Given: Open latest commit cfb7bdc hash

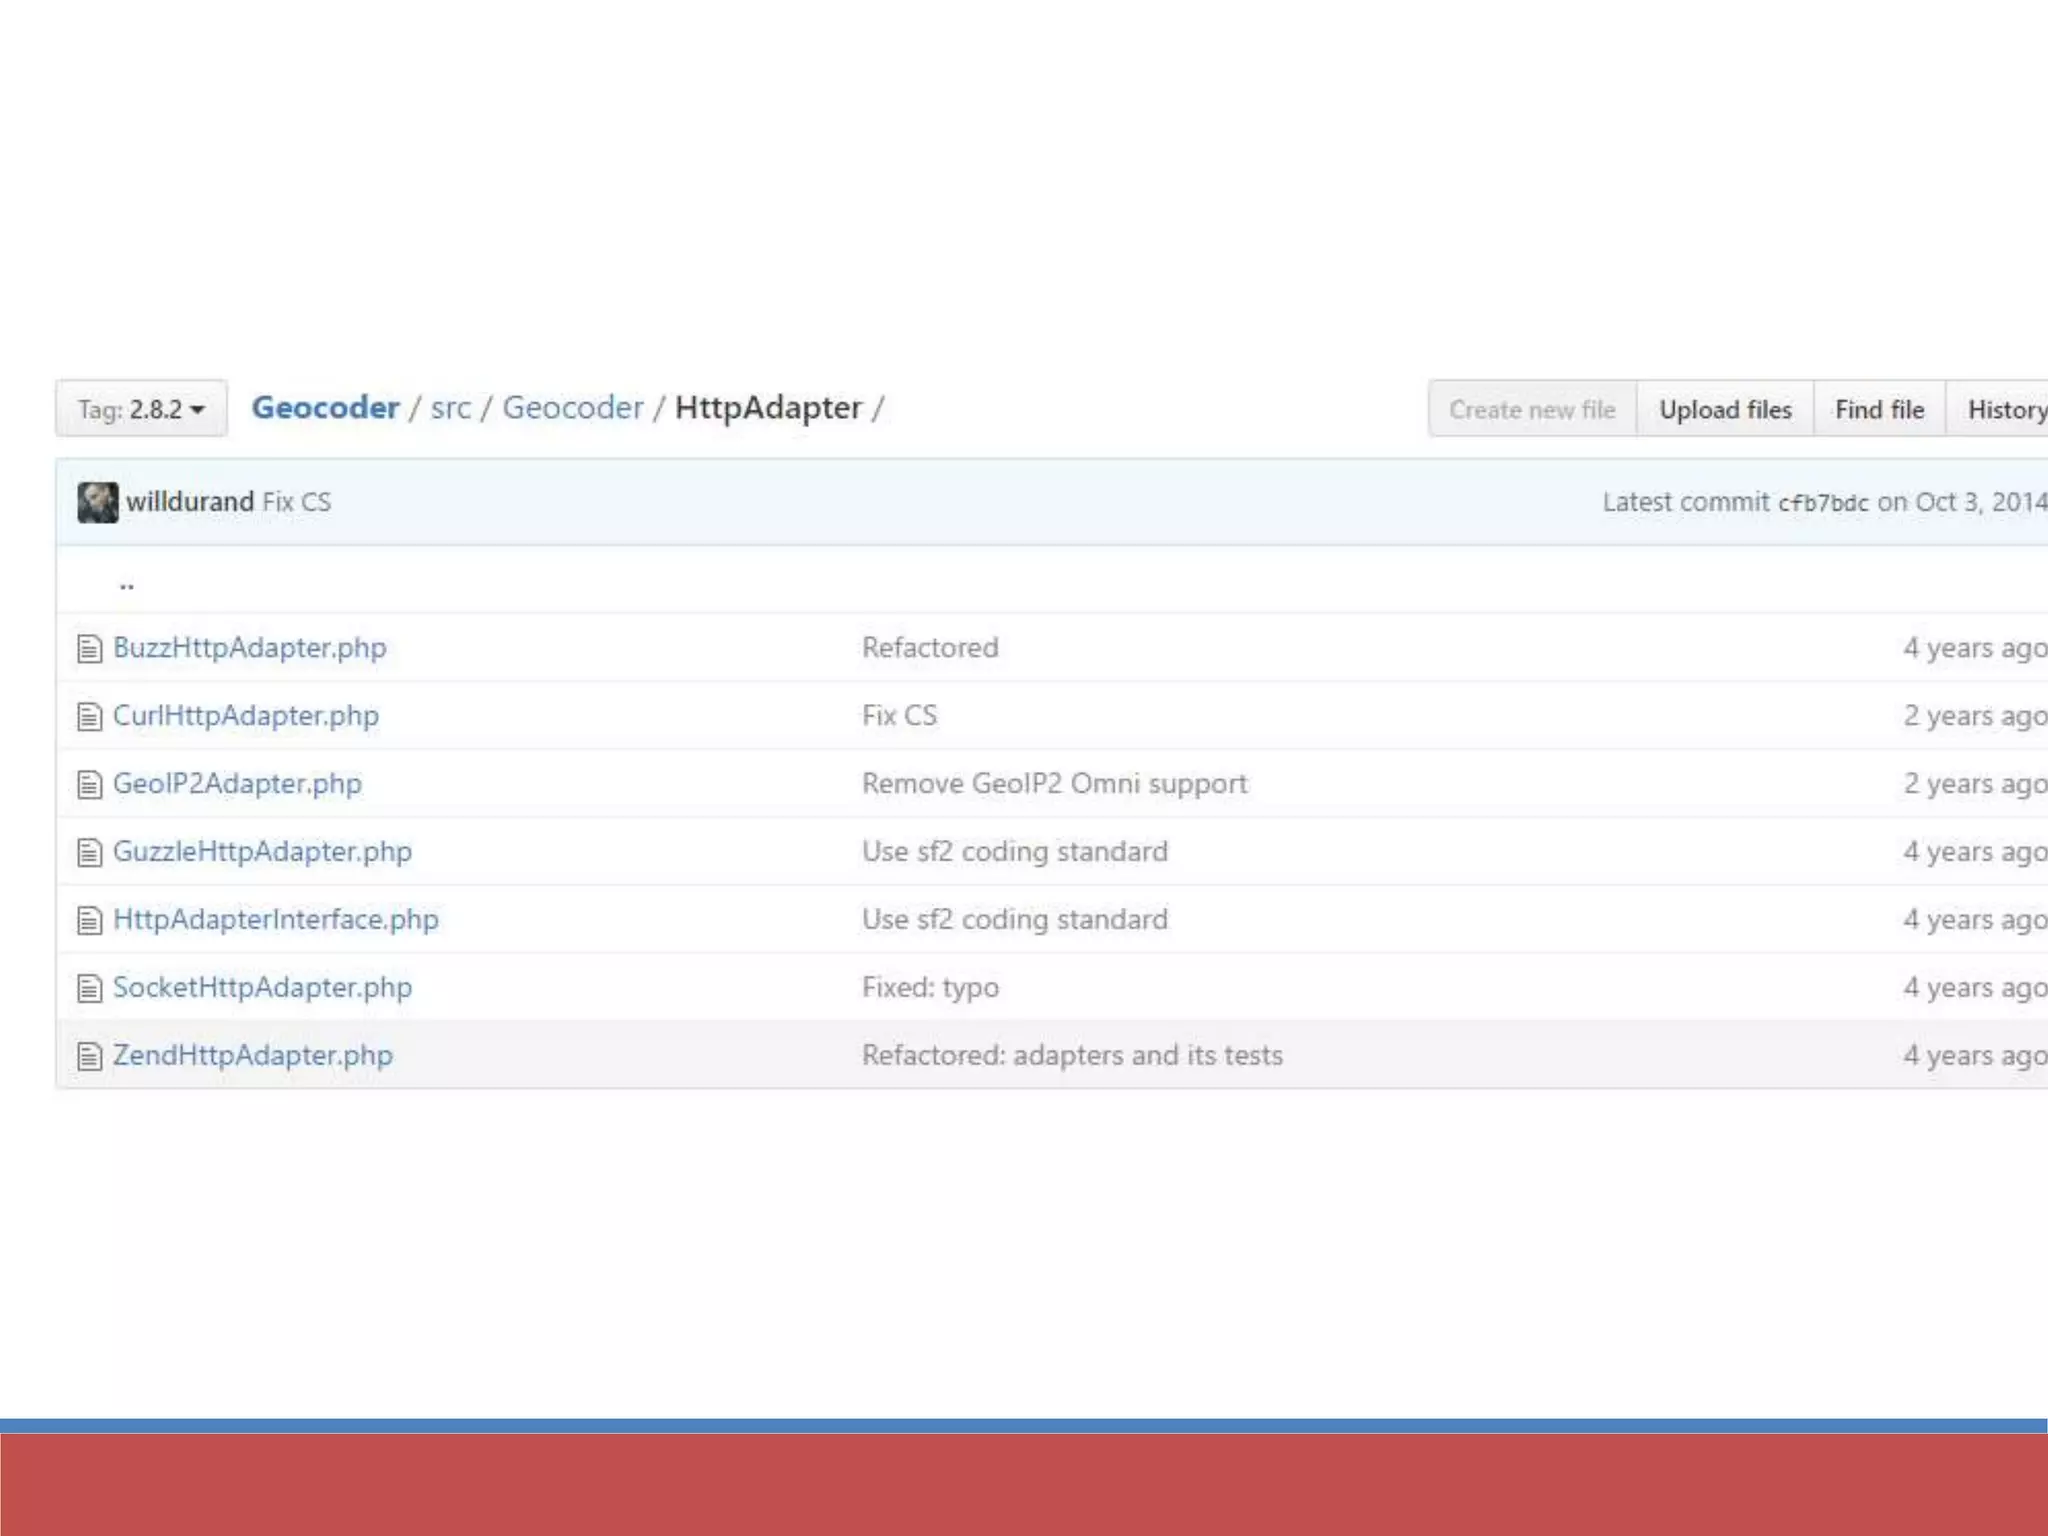Looking at the screenshot, I should click(1822, 503).
